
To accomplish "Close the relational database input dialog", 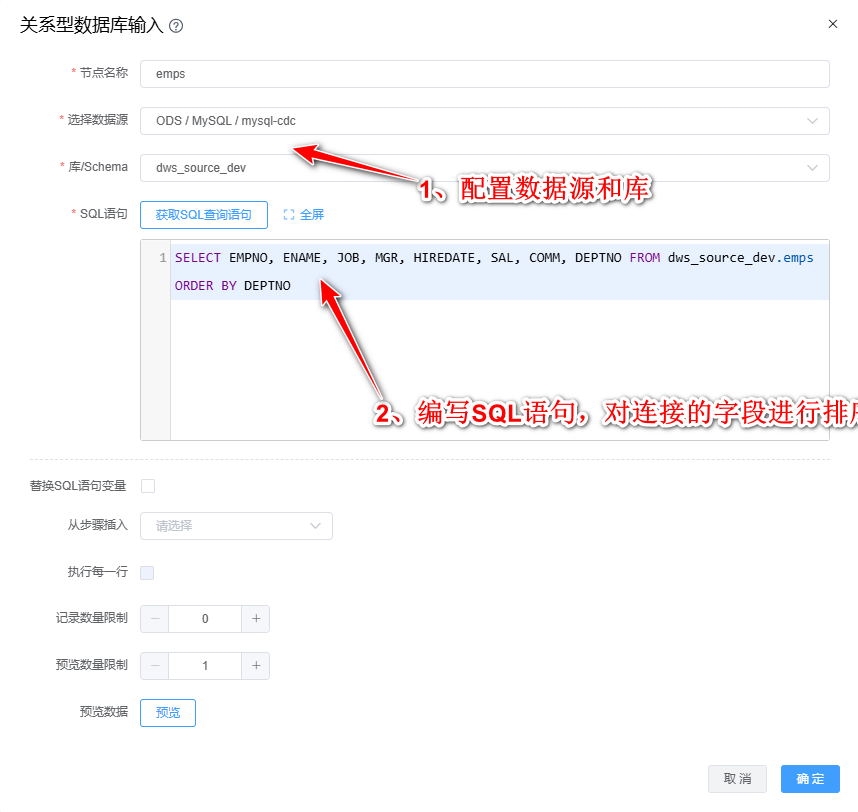I will (832, 24).
